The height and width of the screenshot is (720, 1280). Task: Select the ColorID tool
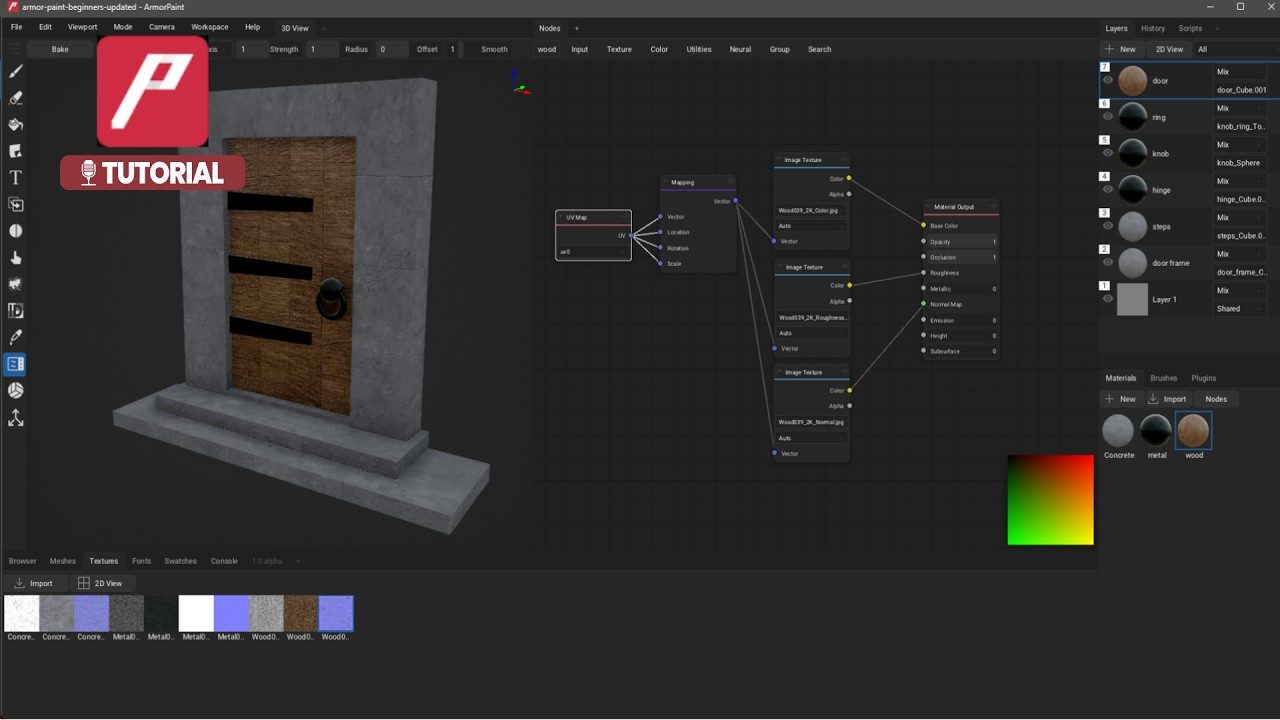(x=15, y=311)
